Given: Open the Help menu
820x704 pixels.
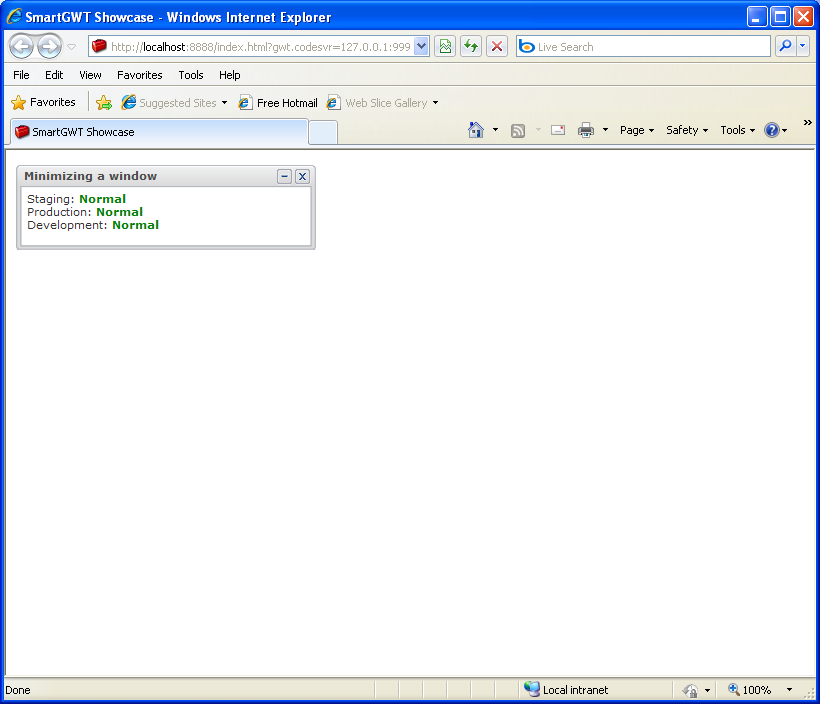Looking at the screenshot, I should (x=230, y=75).
